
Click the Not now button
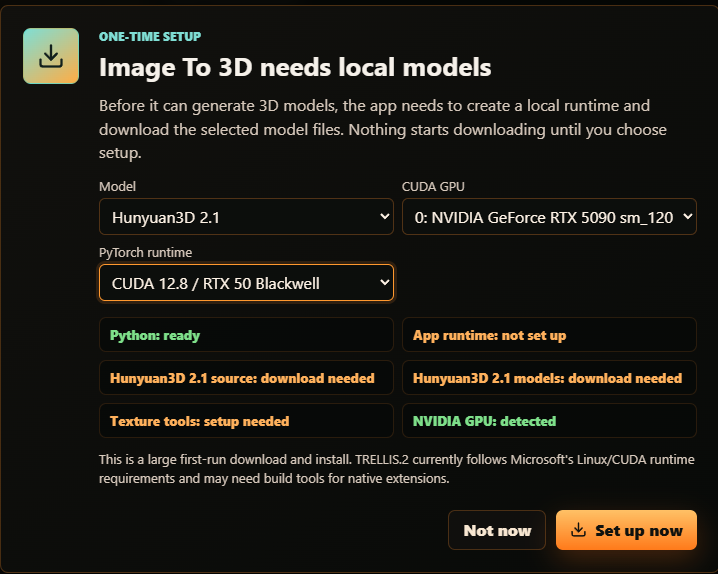tap(497, 530)
